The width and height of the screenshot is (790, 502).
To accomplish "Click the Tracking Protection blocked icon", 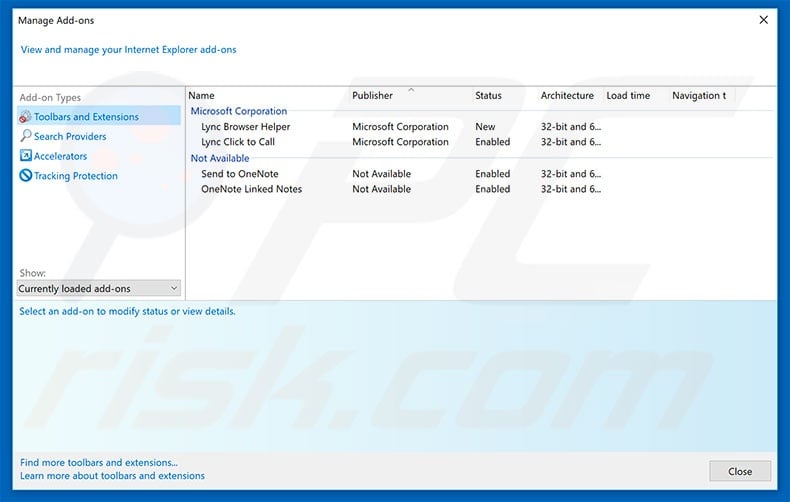I will tap(26, 175).
